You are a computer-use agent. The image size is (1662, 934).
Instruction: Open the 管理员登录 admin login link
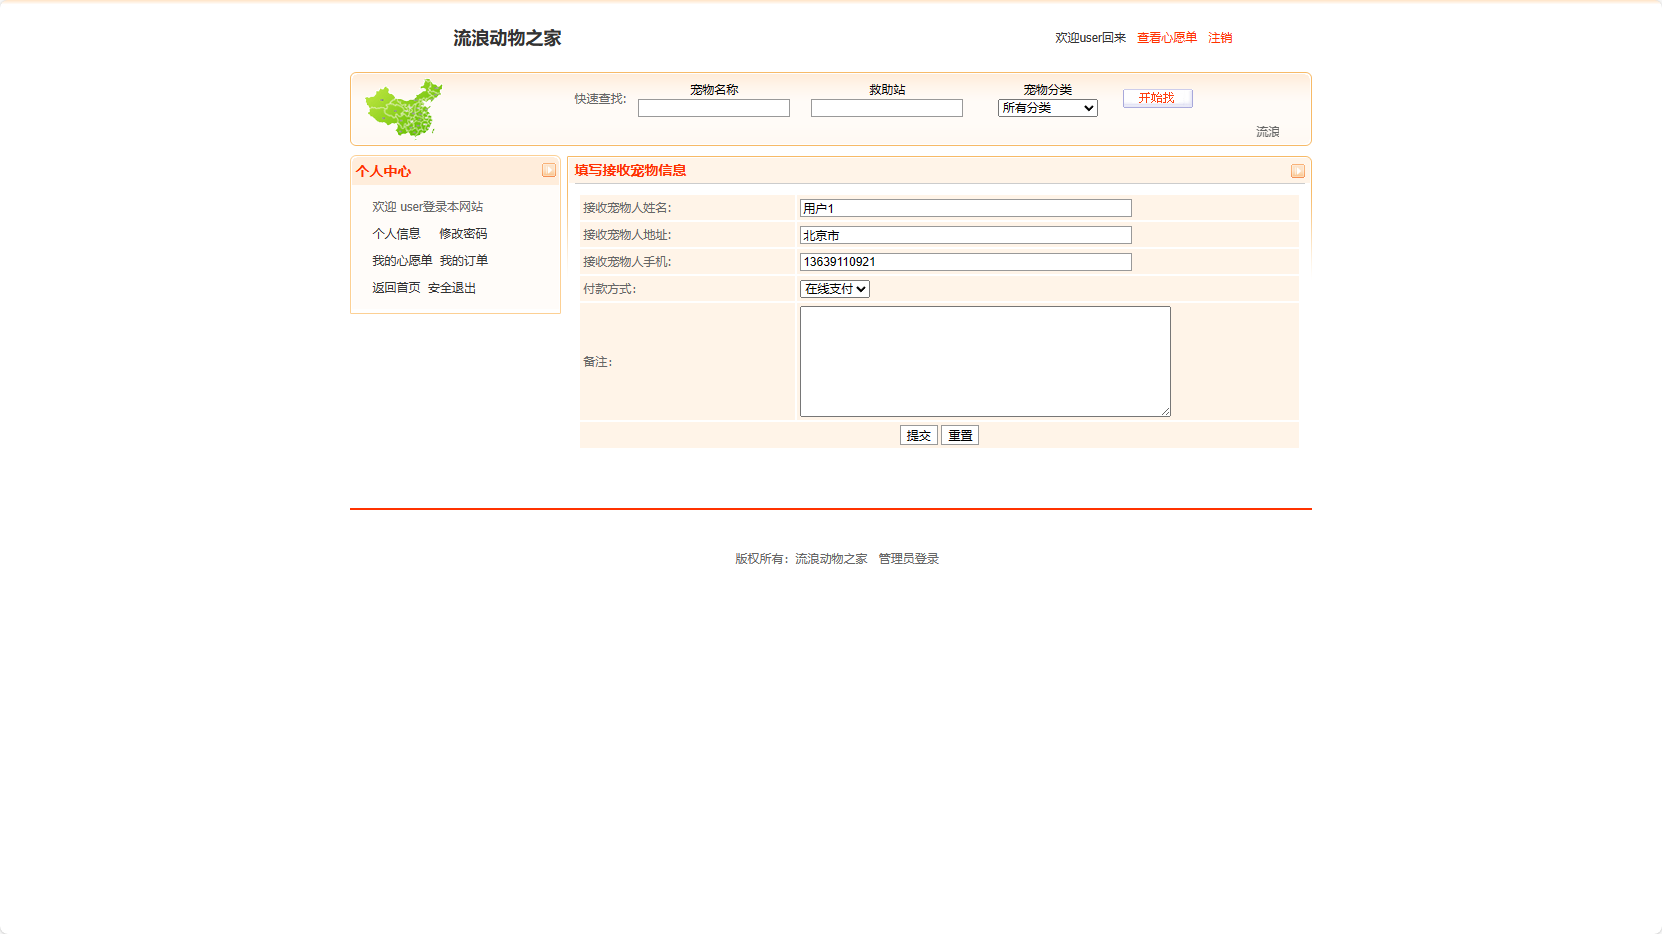[907, 558]
